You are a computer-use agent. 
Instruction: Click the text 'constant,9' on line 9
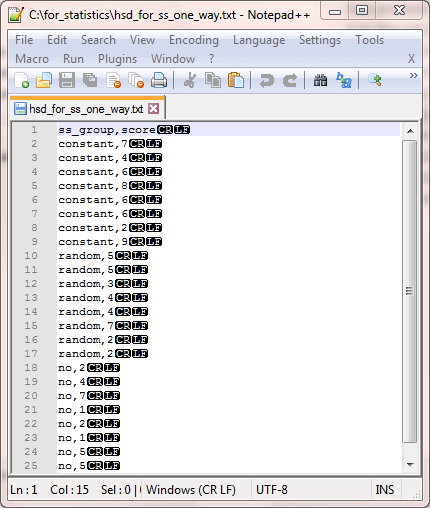(93, 242)
